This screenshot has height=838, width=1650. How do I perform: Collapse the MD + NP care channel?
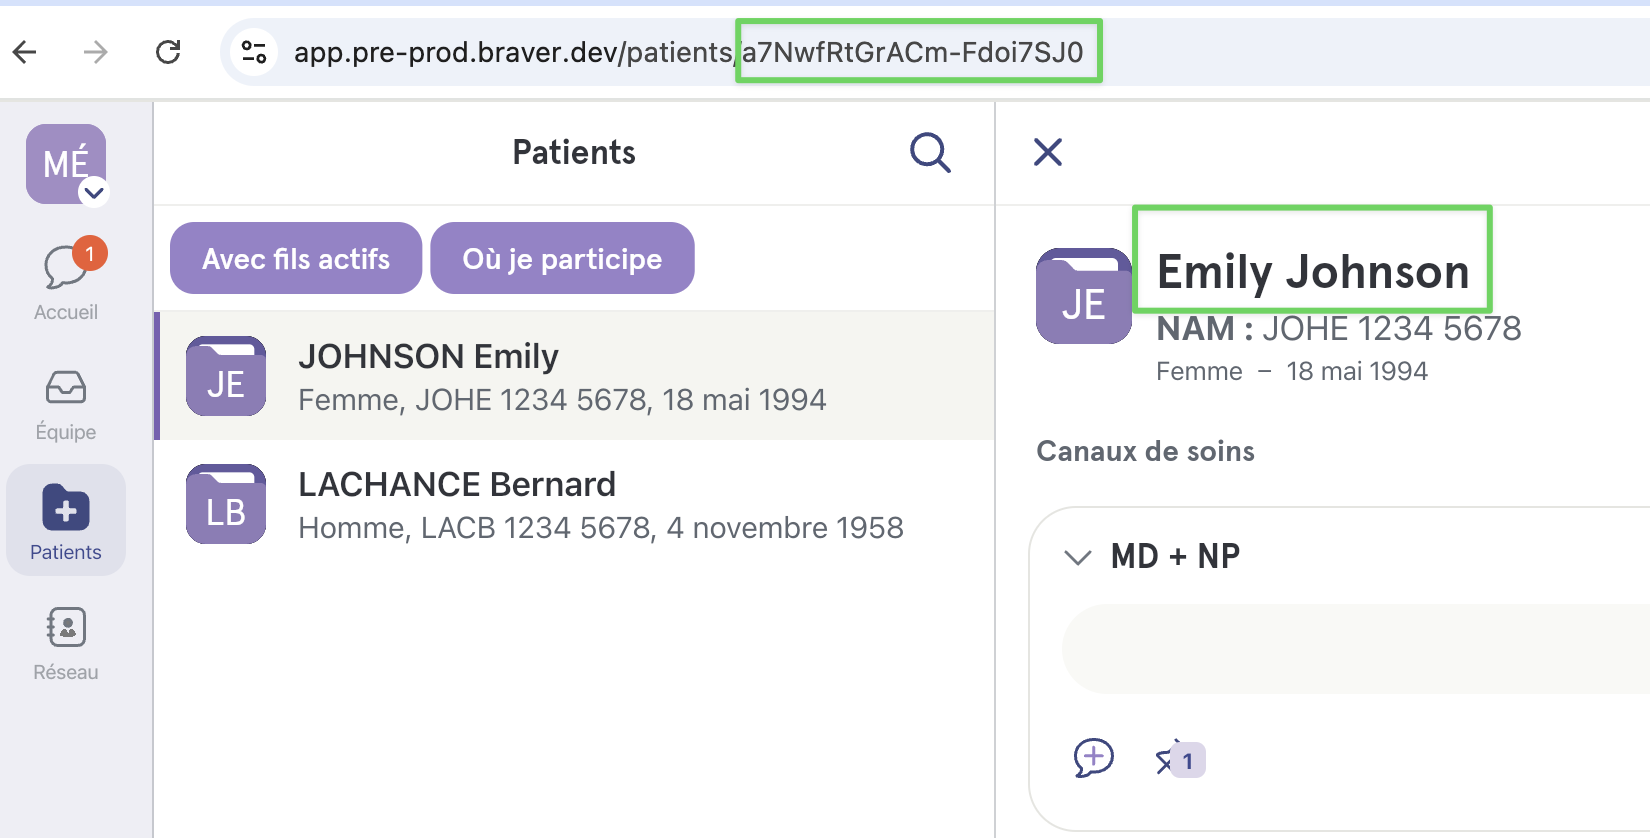[x=1077, y=557]
